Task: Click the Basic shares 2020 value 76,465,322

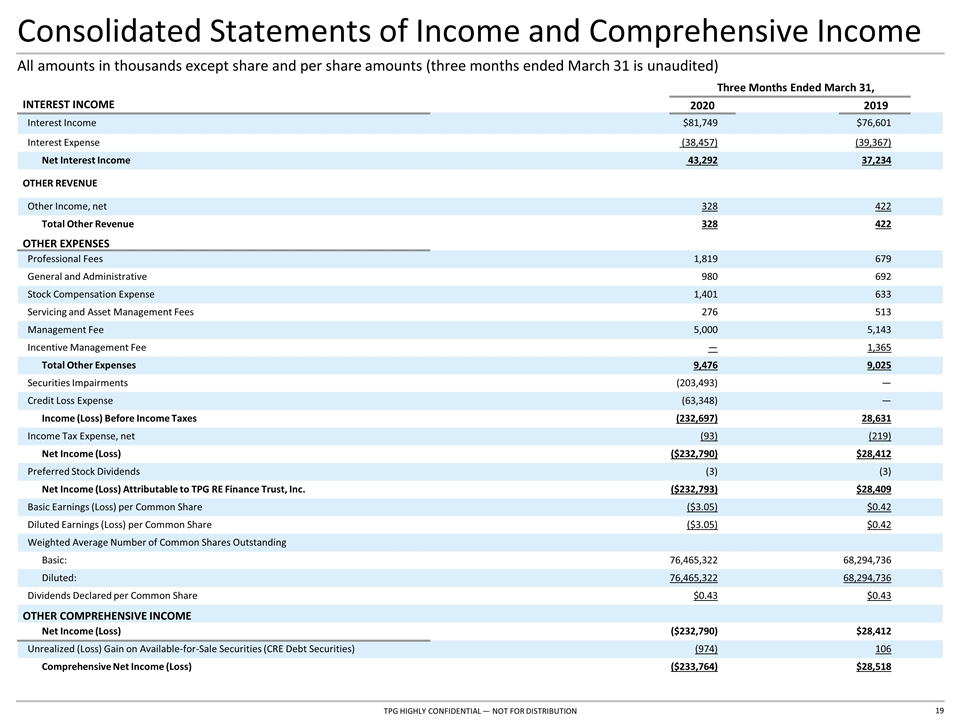Action: [x=694, y=561]
